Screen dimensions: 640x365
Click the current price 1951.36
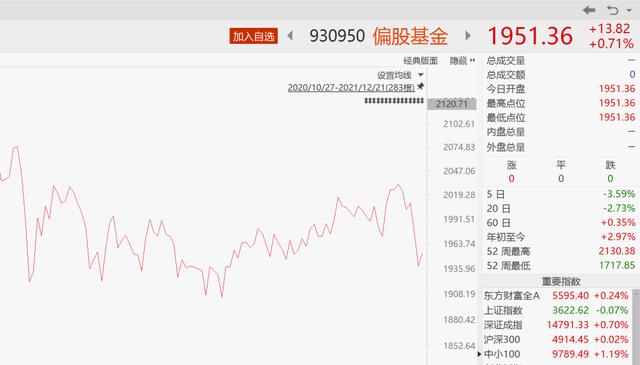pyautogui.click(x=530, y=36)
